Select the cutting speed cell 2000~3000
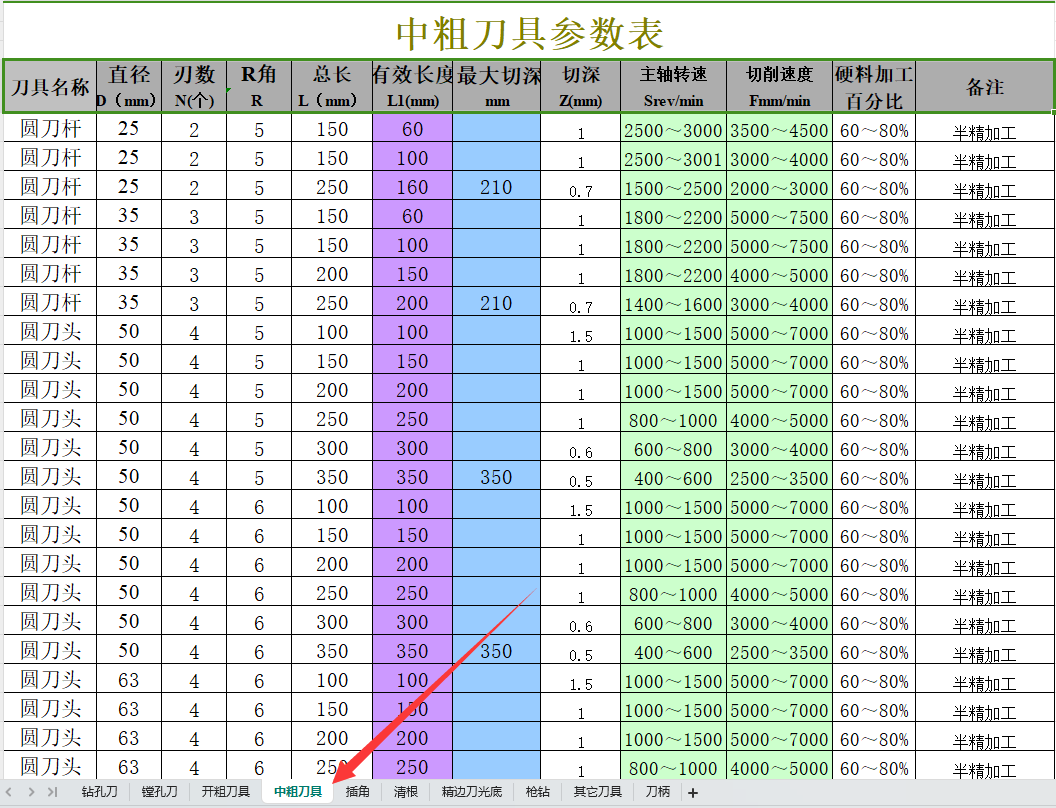The image size is (1056, 808). tap(780, 187)
